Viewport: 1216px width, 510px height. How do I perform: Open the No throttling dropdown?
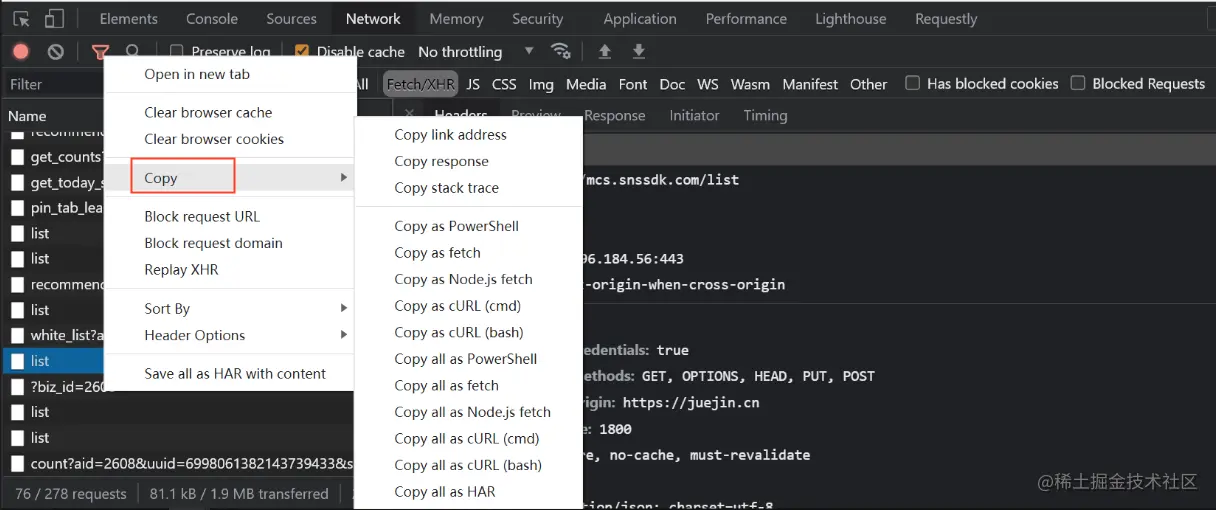(x=475, y=52)
